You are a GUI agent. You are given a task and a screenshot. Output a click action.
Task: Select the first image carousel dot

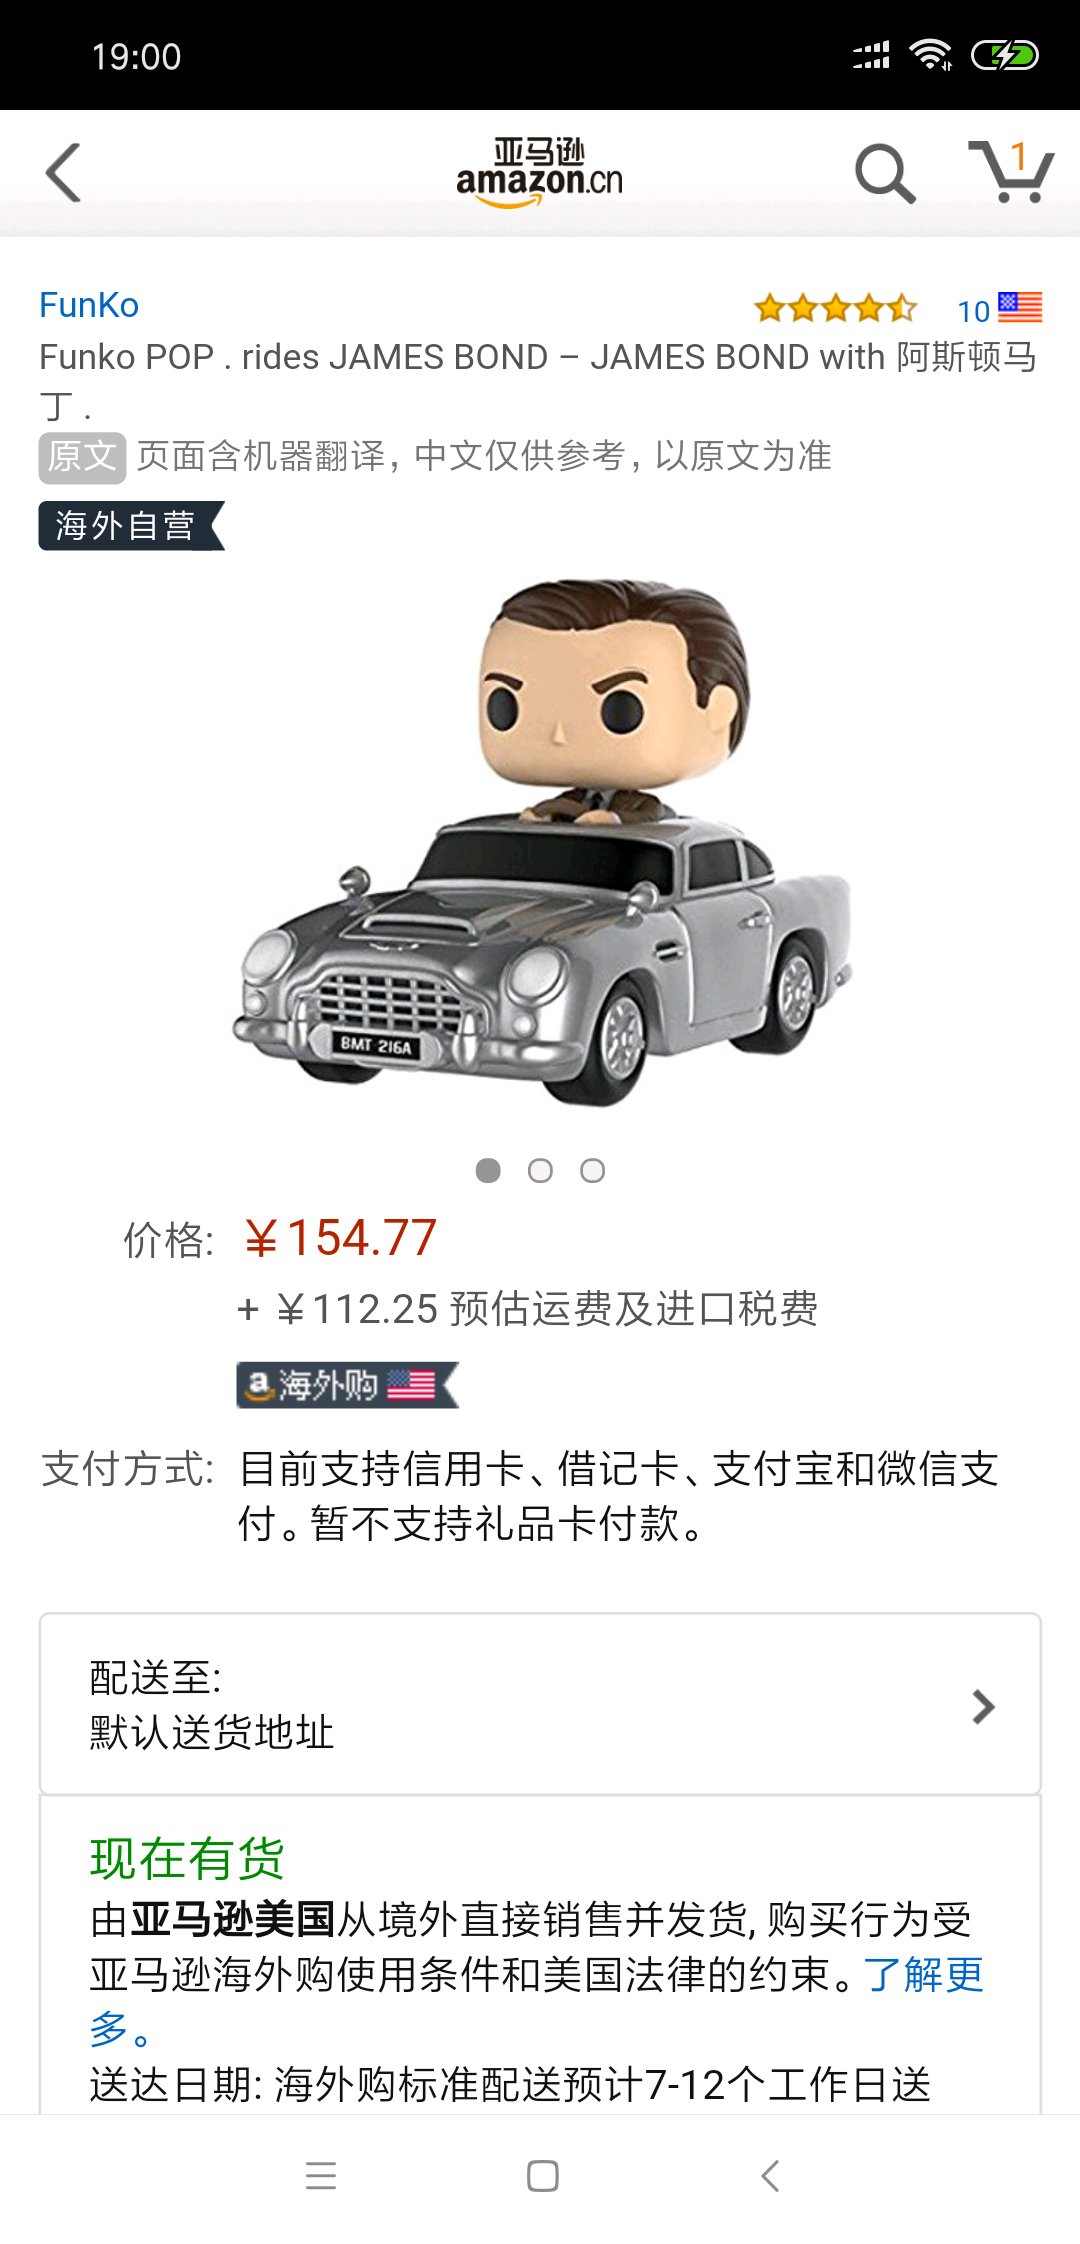tap(488, 1170)
